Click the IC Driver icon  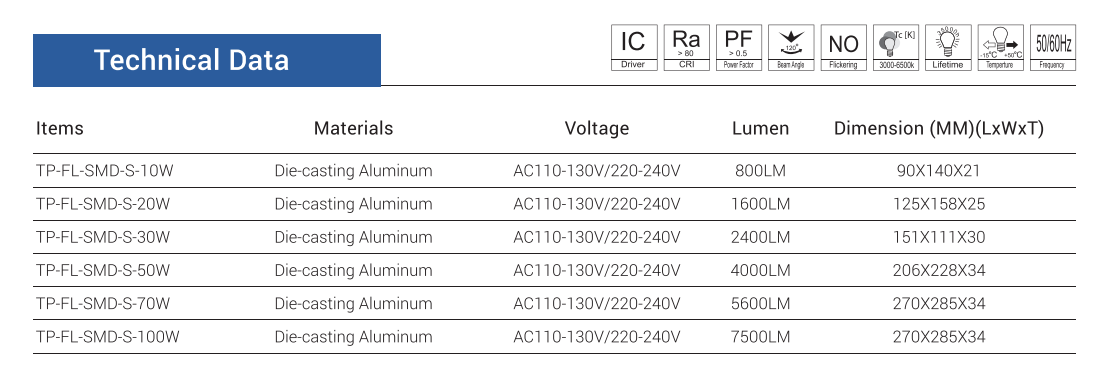click(x=634, y=48)
